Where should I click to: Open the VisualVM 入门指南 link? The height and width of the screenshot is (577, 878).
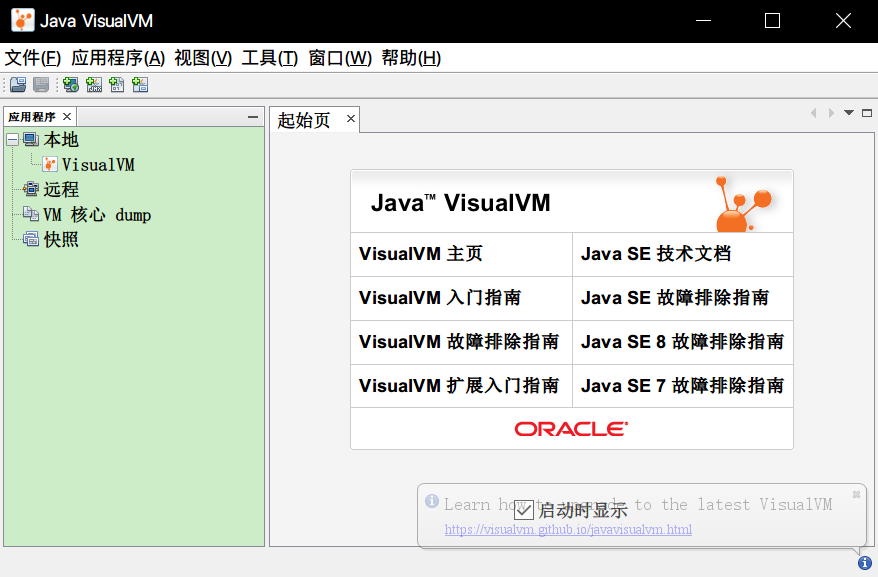pos(439,298)
